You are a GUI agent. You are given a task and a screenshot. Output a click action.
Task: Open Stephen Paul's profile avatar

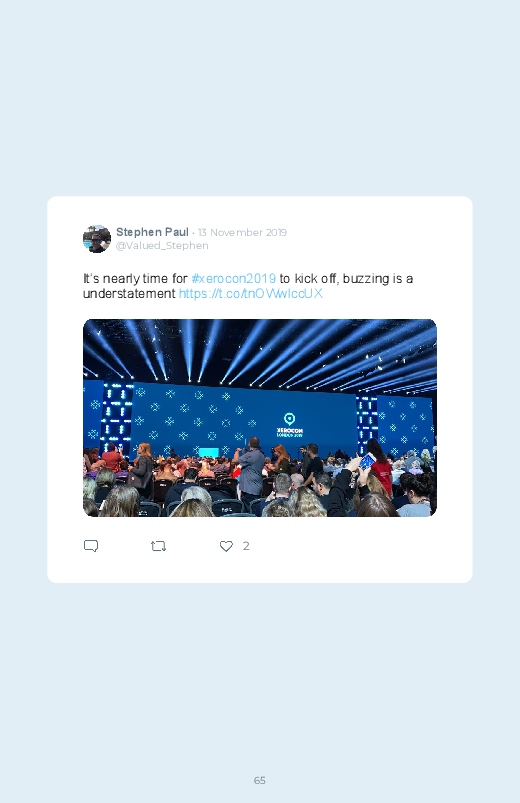click(x=97, y=239)
